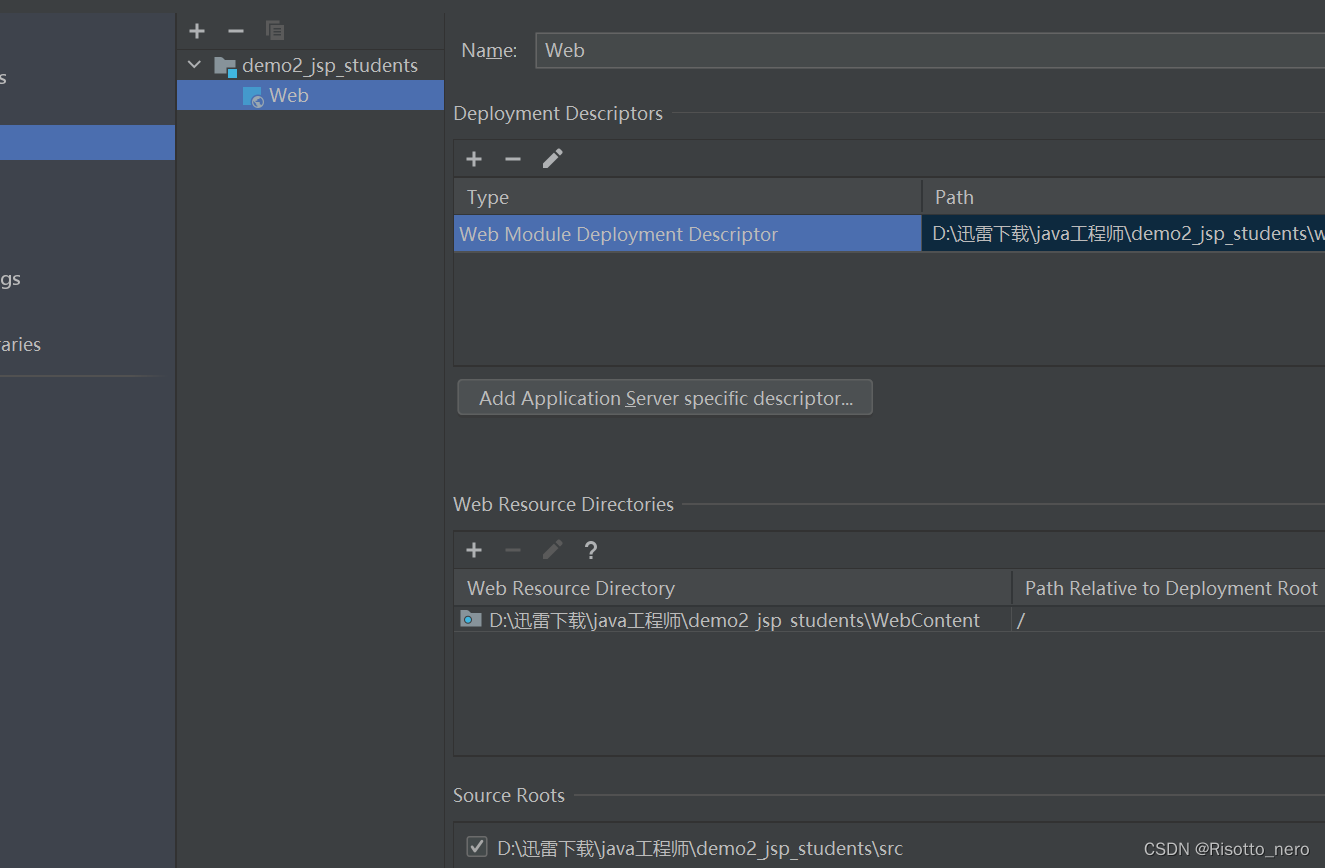Image resolution: width=1325 pixels, height=868 pixels.
Task: Click the WebContent folder icon
Action: click(471, 620)
